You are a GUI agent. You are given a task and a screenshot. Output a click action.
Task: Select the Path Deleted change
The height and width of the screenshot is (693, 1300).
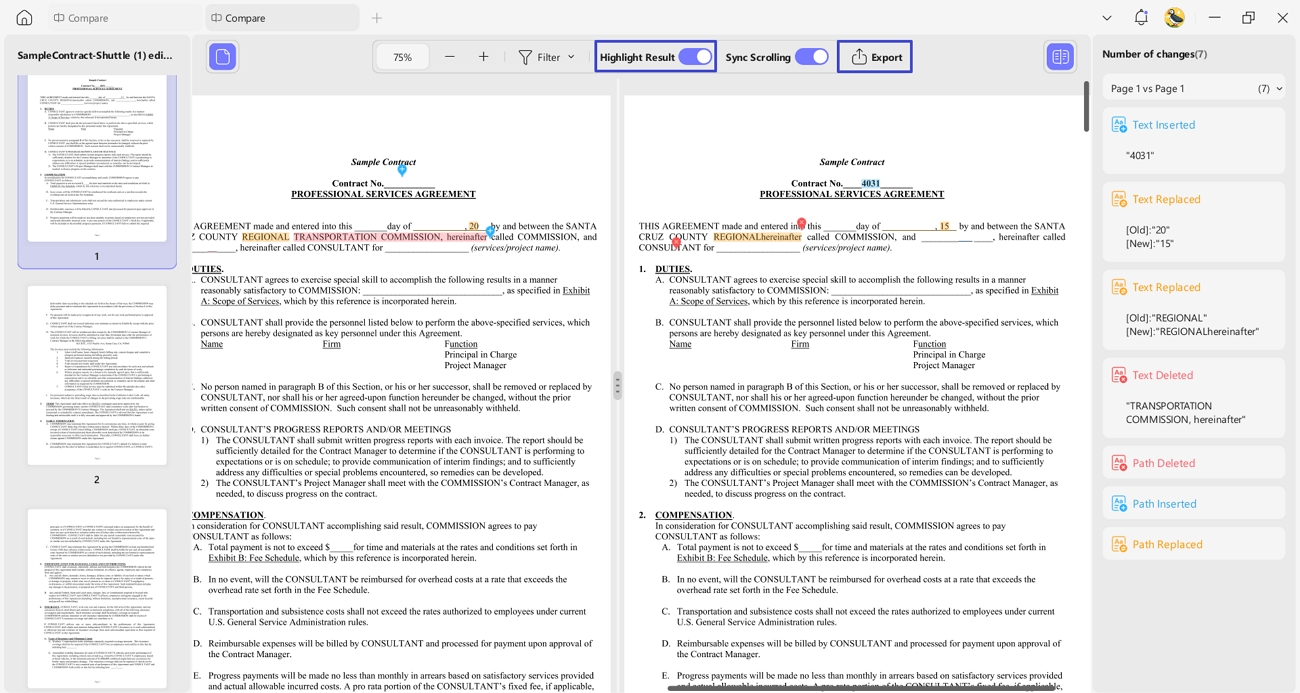pos(1194,463)
